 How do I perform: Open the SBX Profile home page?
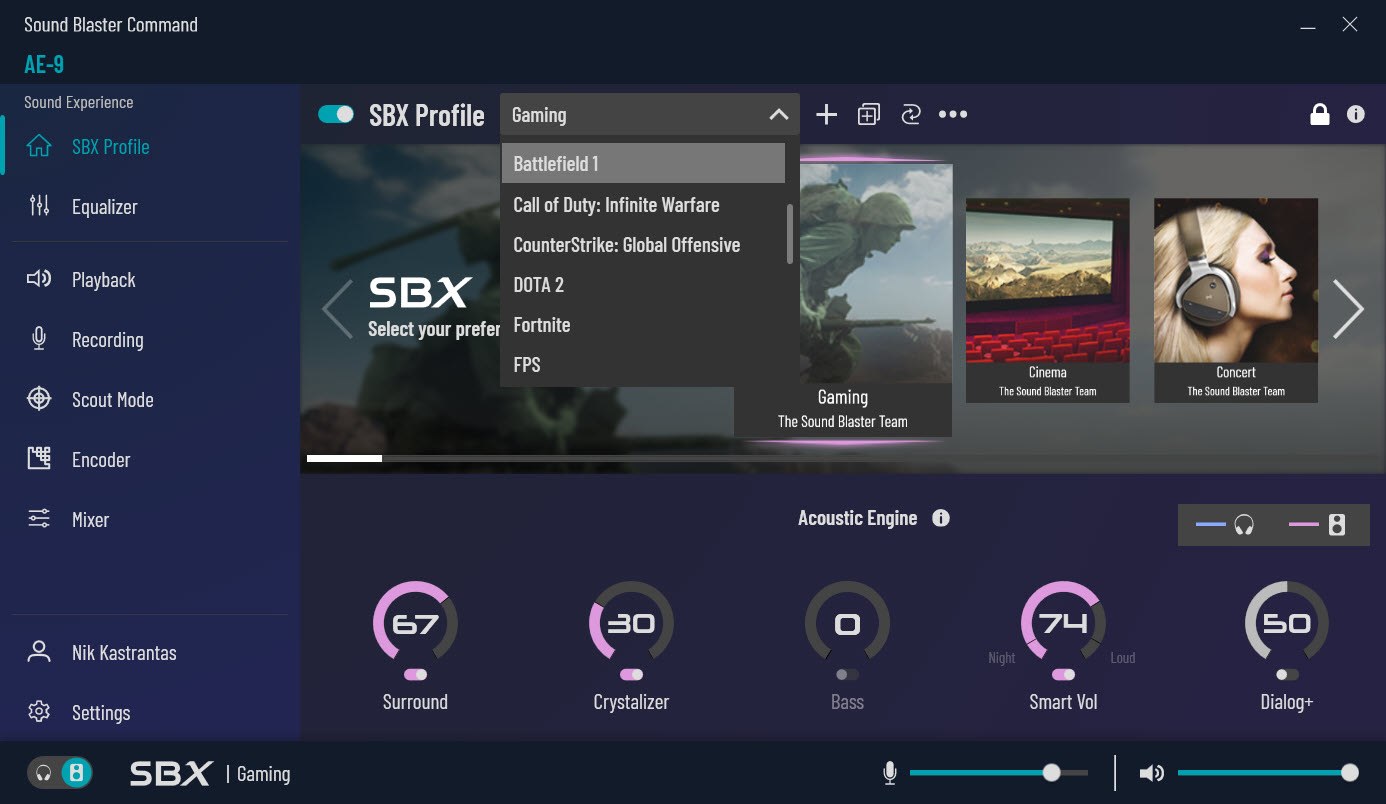click(x=110, y=147)
